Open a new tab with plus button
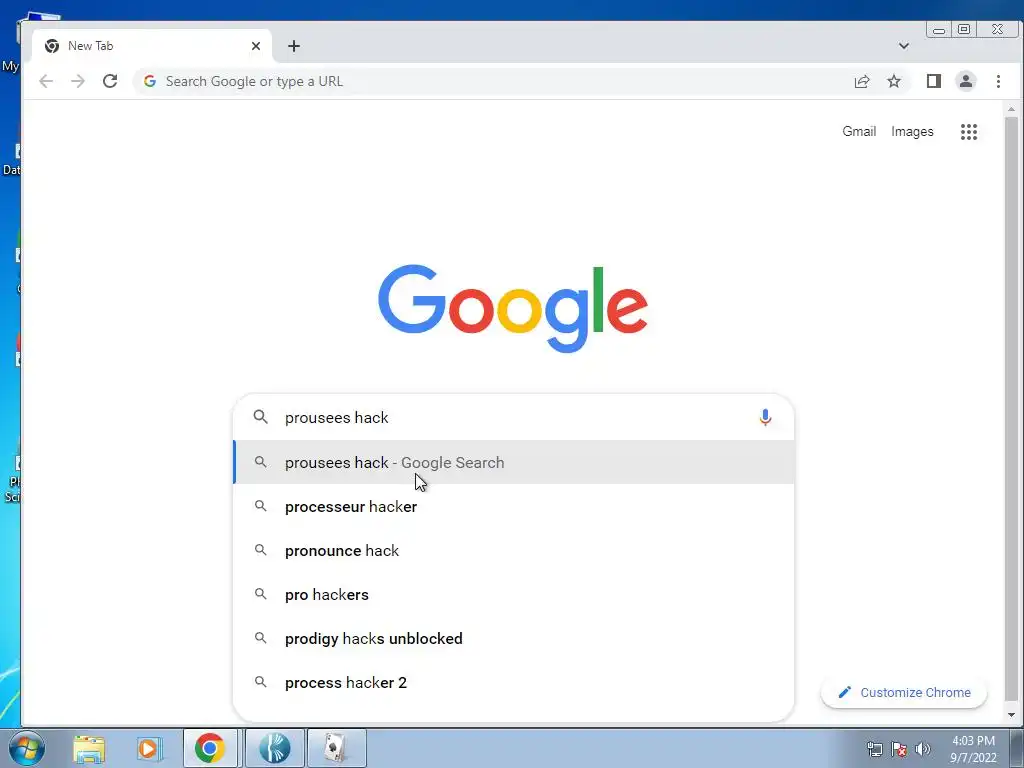This screenshot has width=1024, height=768. 294,46
